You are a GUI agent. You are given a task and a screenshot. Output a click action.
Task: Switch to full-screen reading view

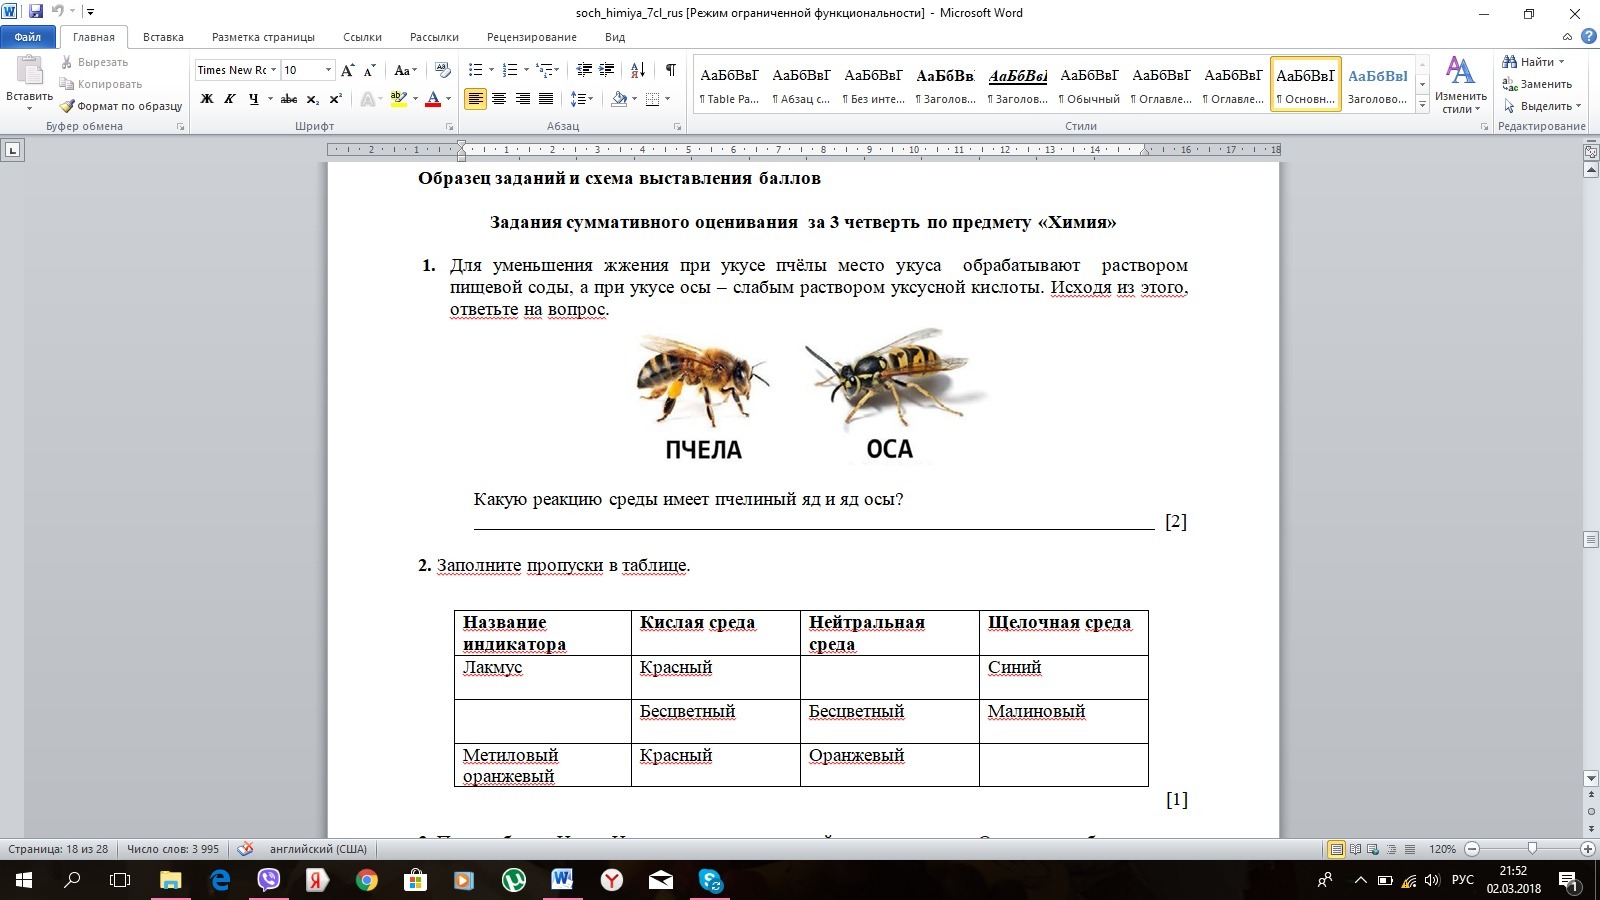pyautogui.click(x=1355, y=849)
